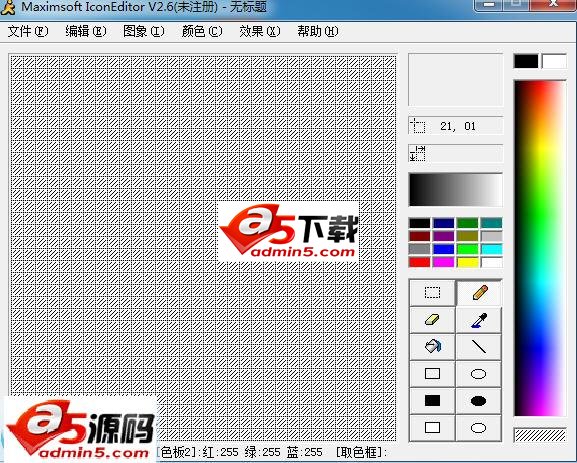Click the status bar text 蓝:255

(x=305, y=452)
